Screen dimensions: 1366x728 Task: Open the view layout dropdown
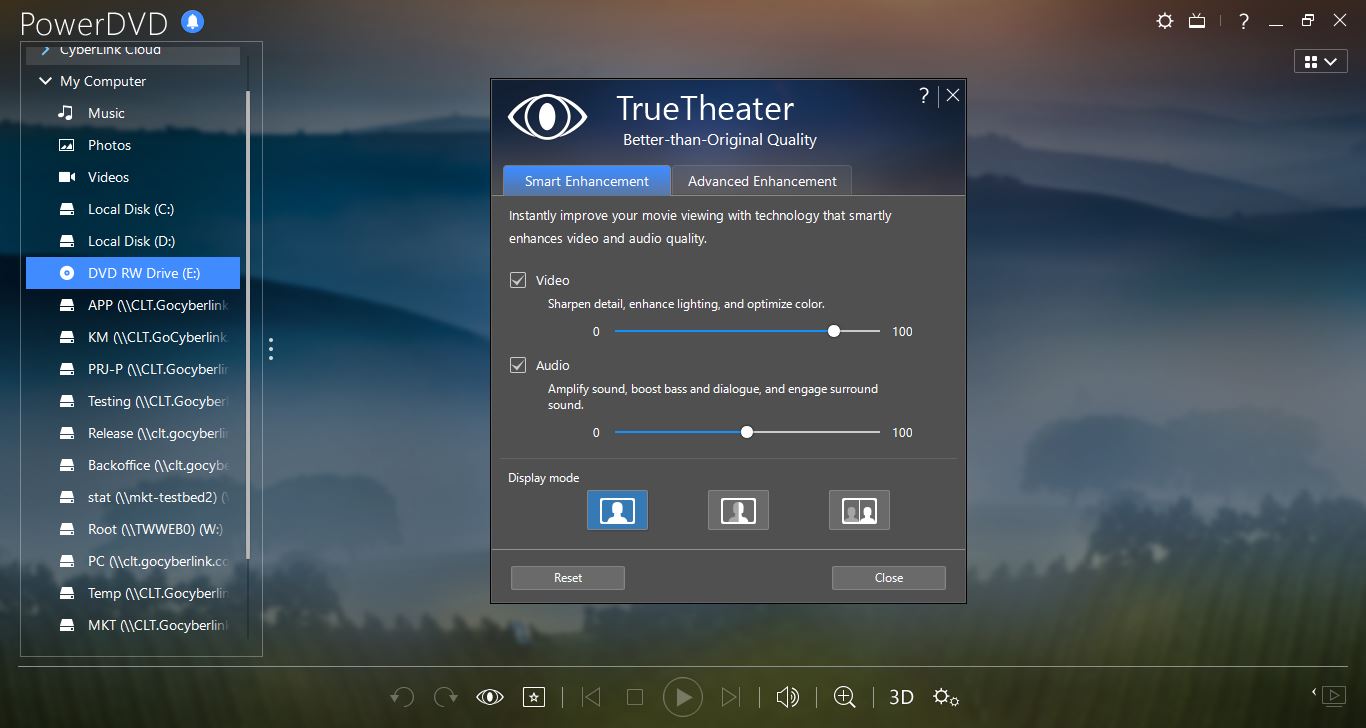1319,62
